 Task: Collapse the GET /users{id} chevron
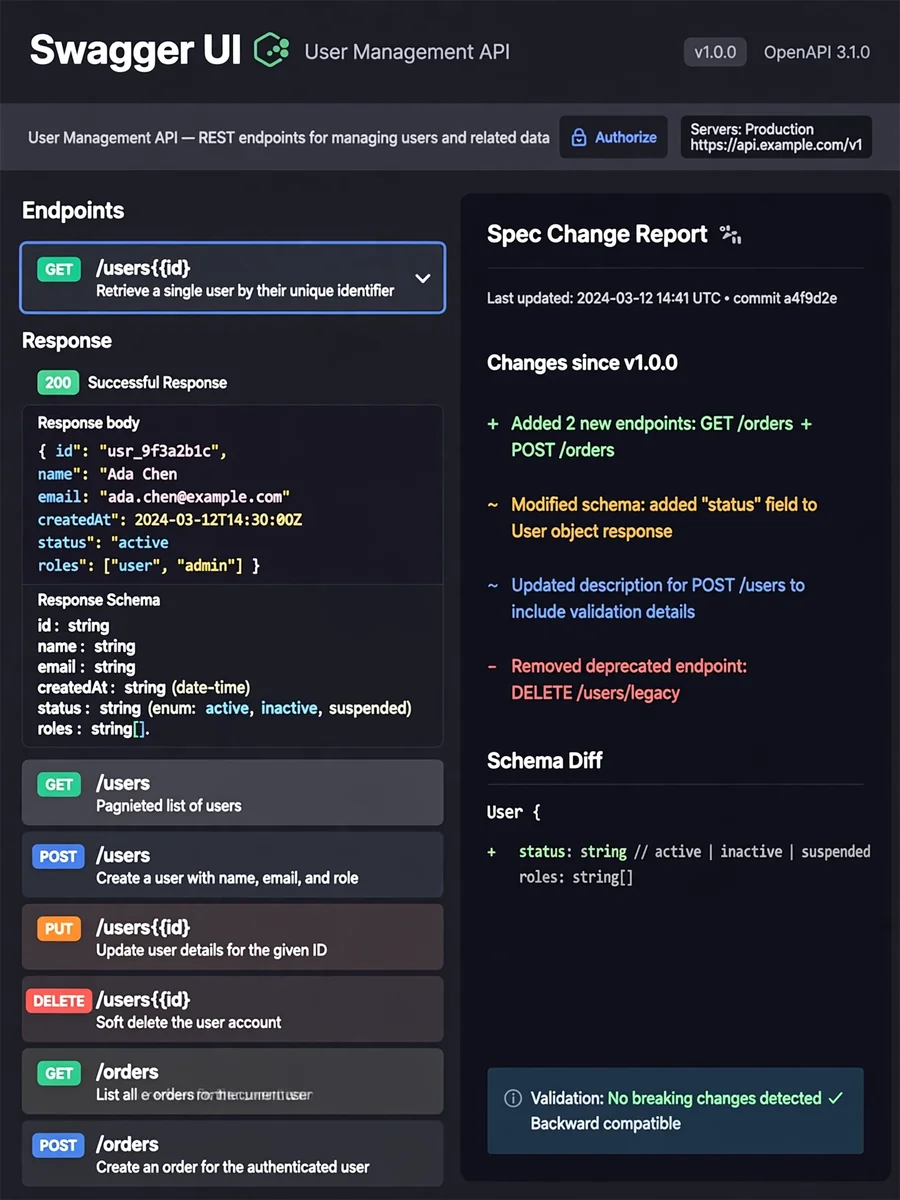[423, 278]
